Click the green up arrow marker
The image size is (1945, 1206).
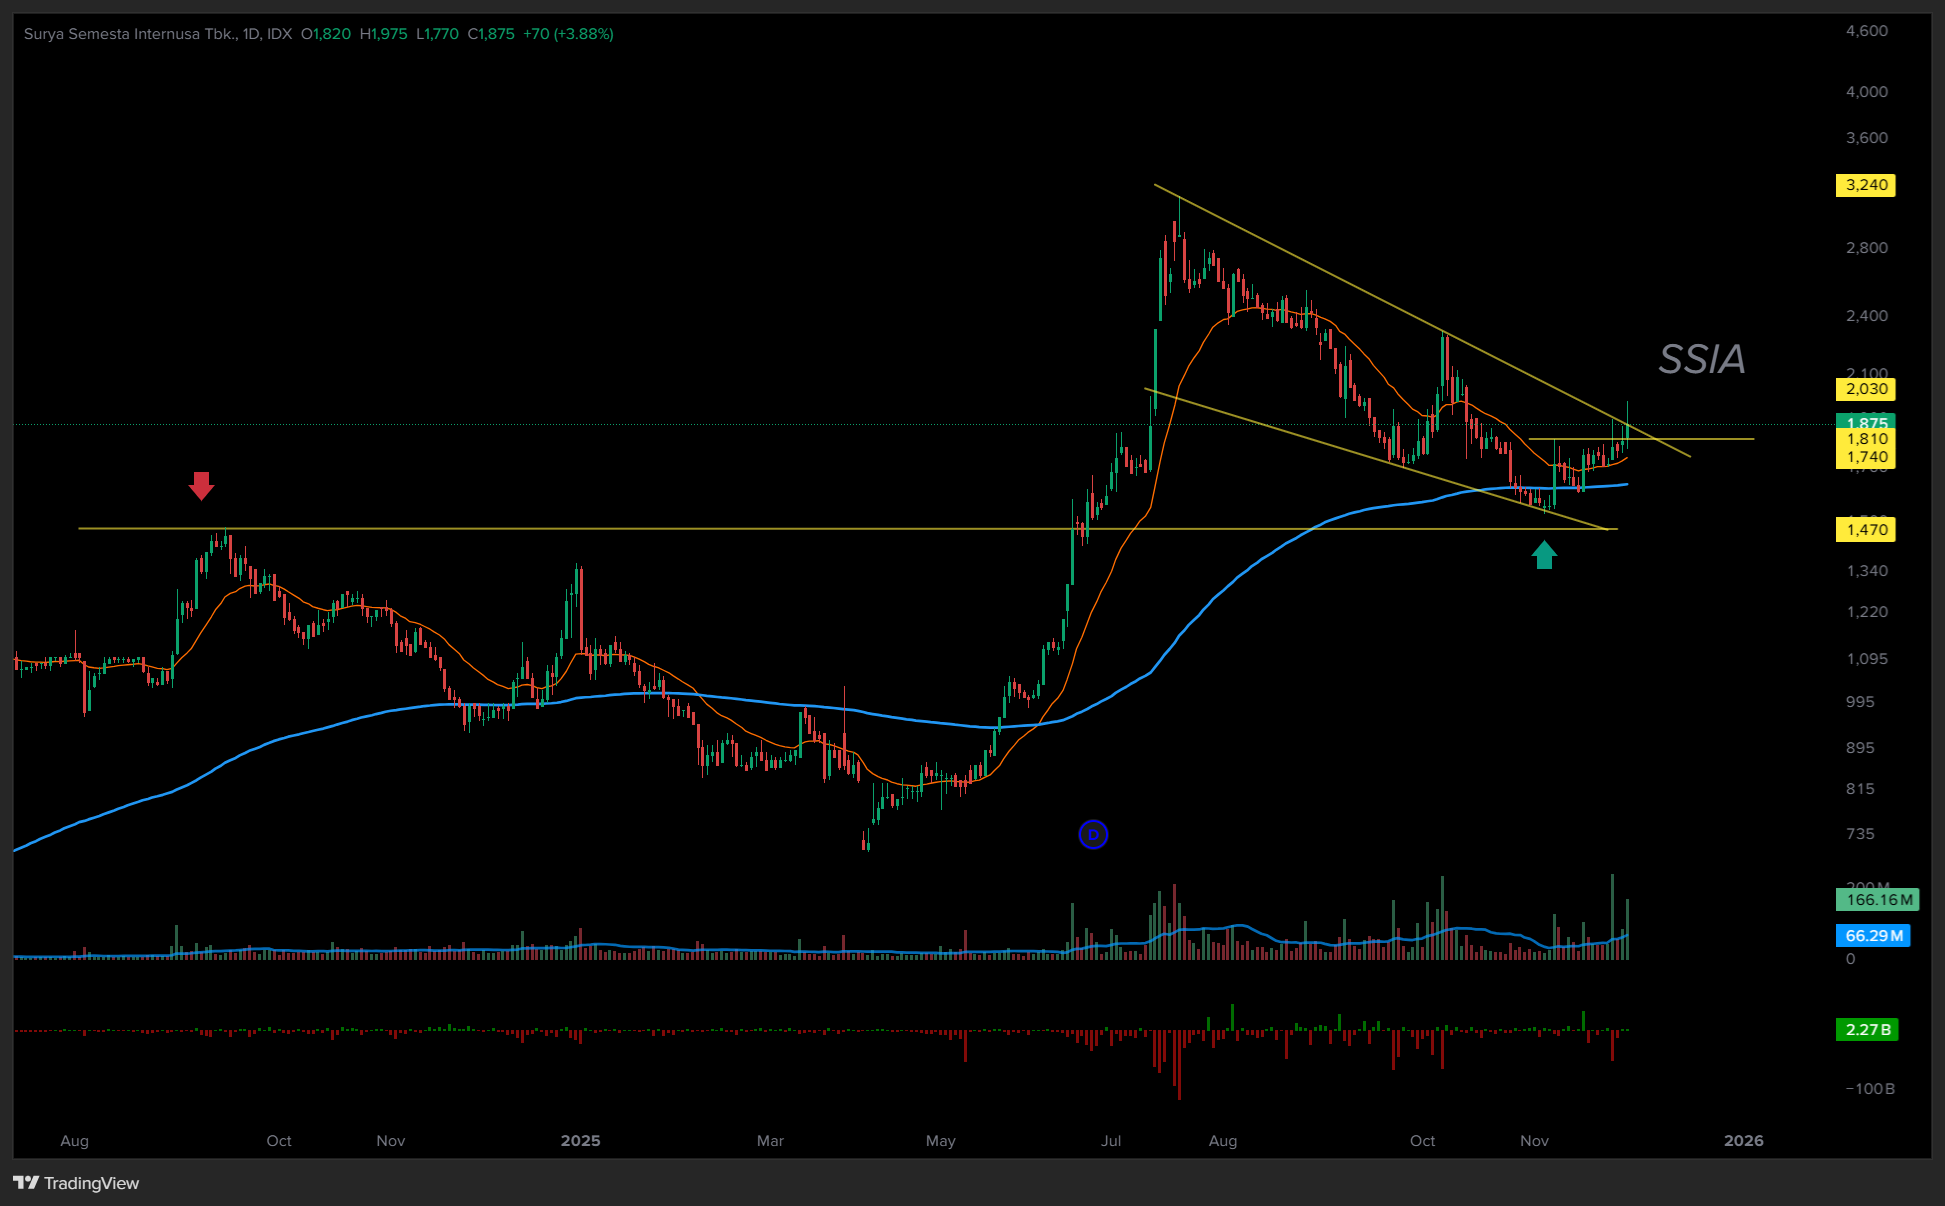click(1544, 555)
